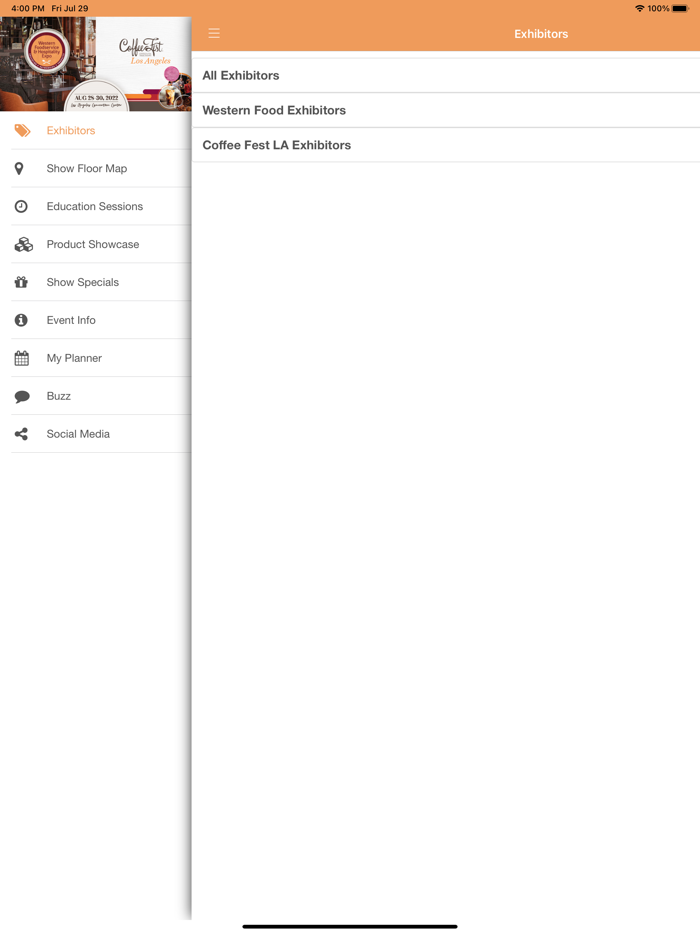Click the Event Info circle icon
The image size is (700, 934).
click(x=21, y=320)
